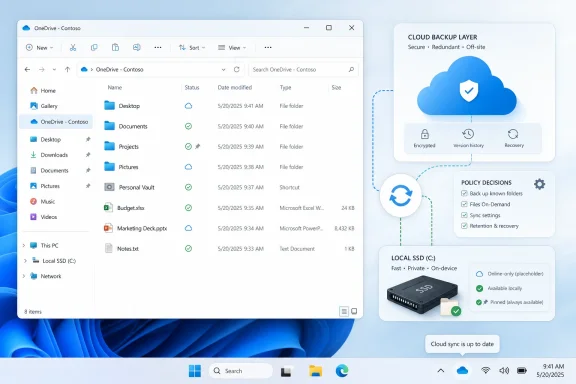The height and width of the screenshot is (384, 576).
Task: Open the See more options beside Rename
Action: [x=158, y=47]
